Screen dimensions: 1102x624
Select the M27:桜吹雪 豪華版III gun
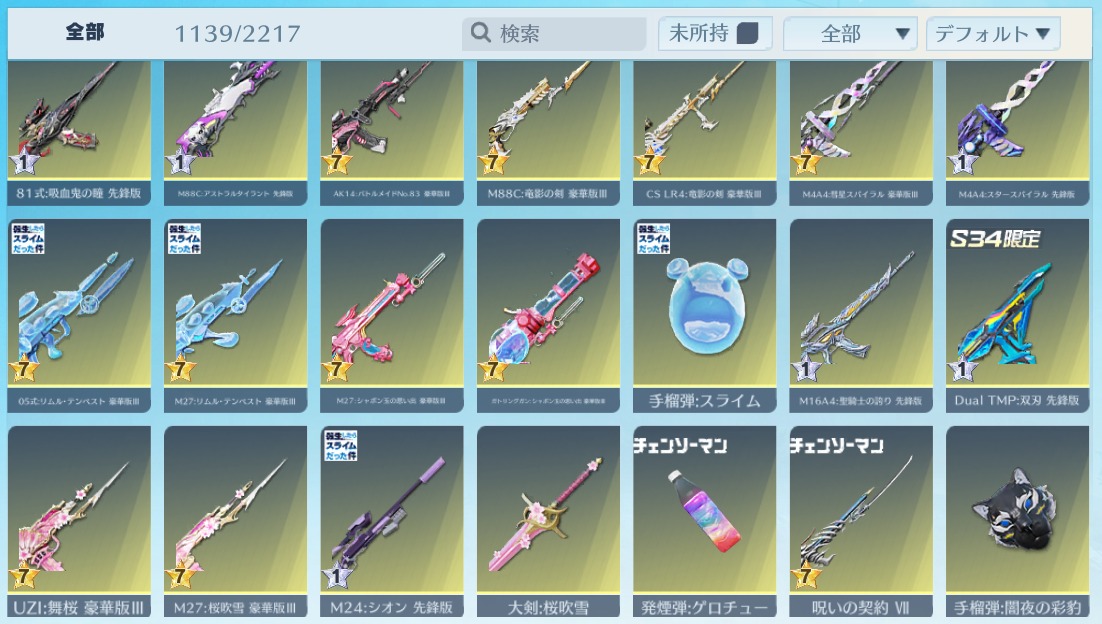235,521
